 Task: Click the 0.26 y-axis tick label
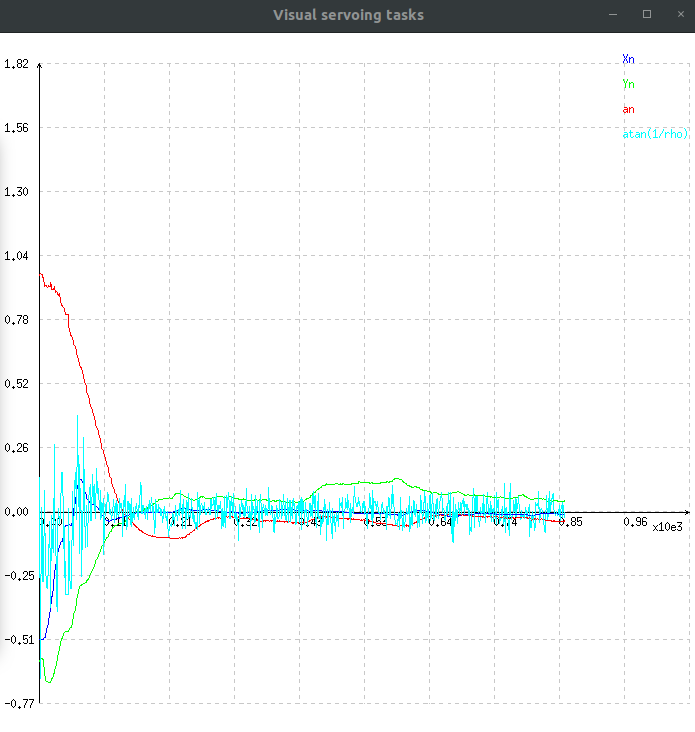(x=16, y=448)
